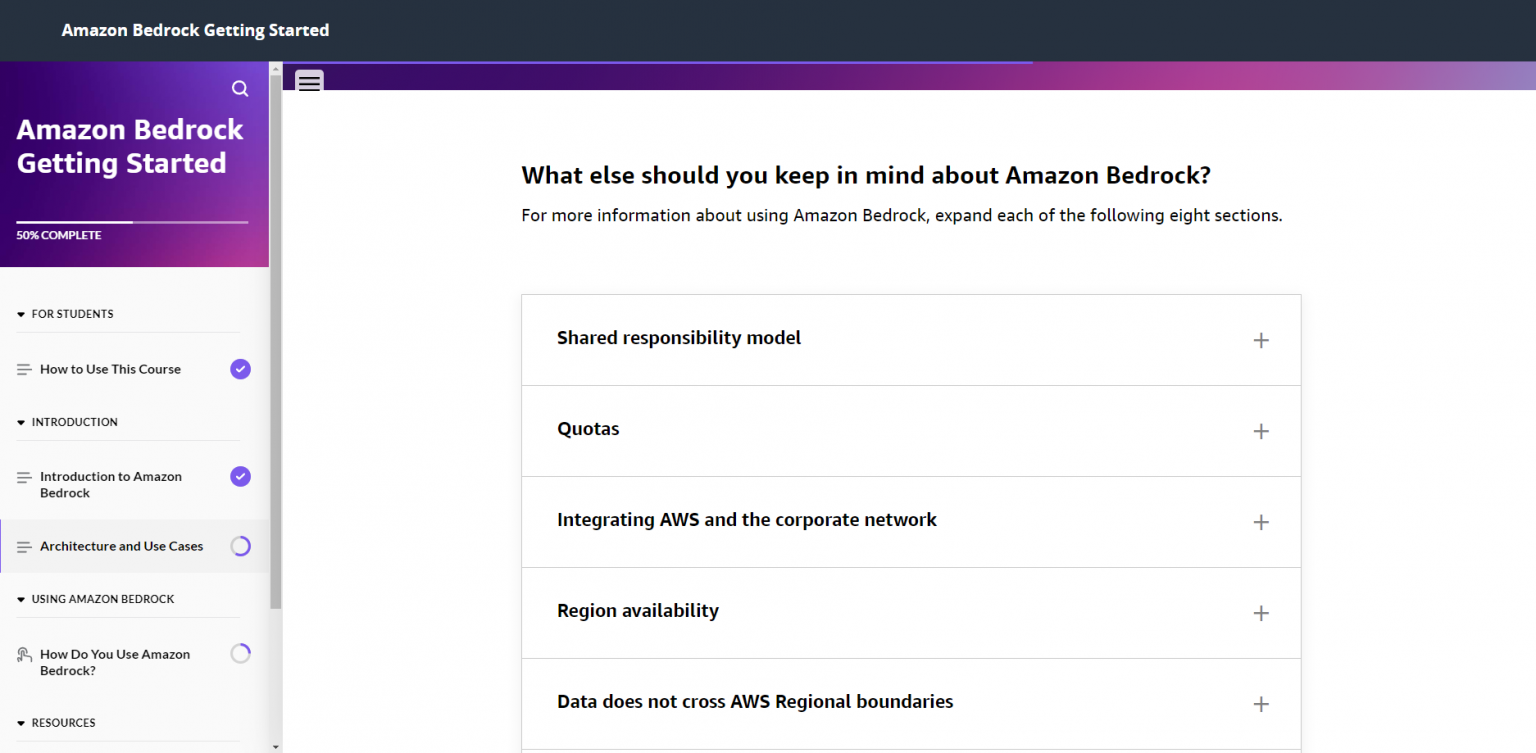
Task: Toggle the hamburger menu icon
Action: point(310,82)
